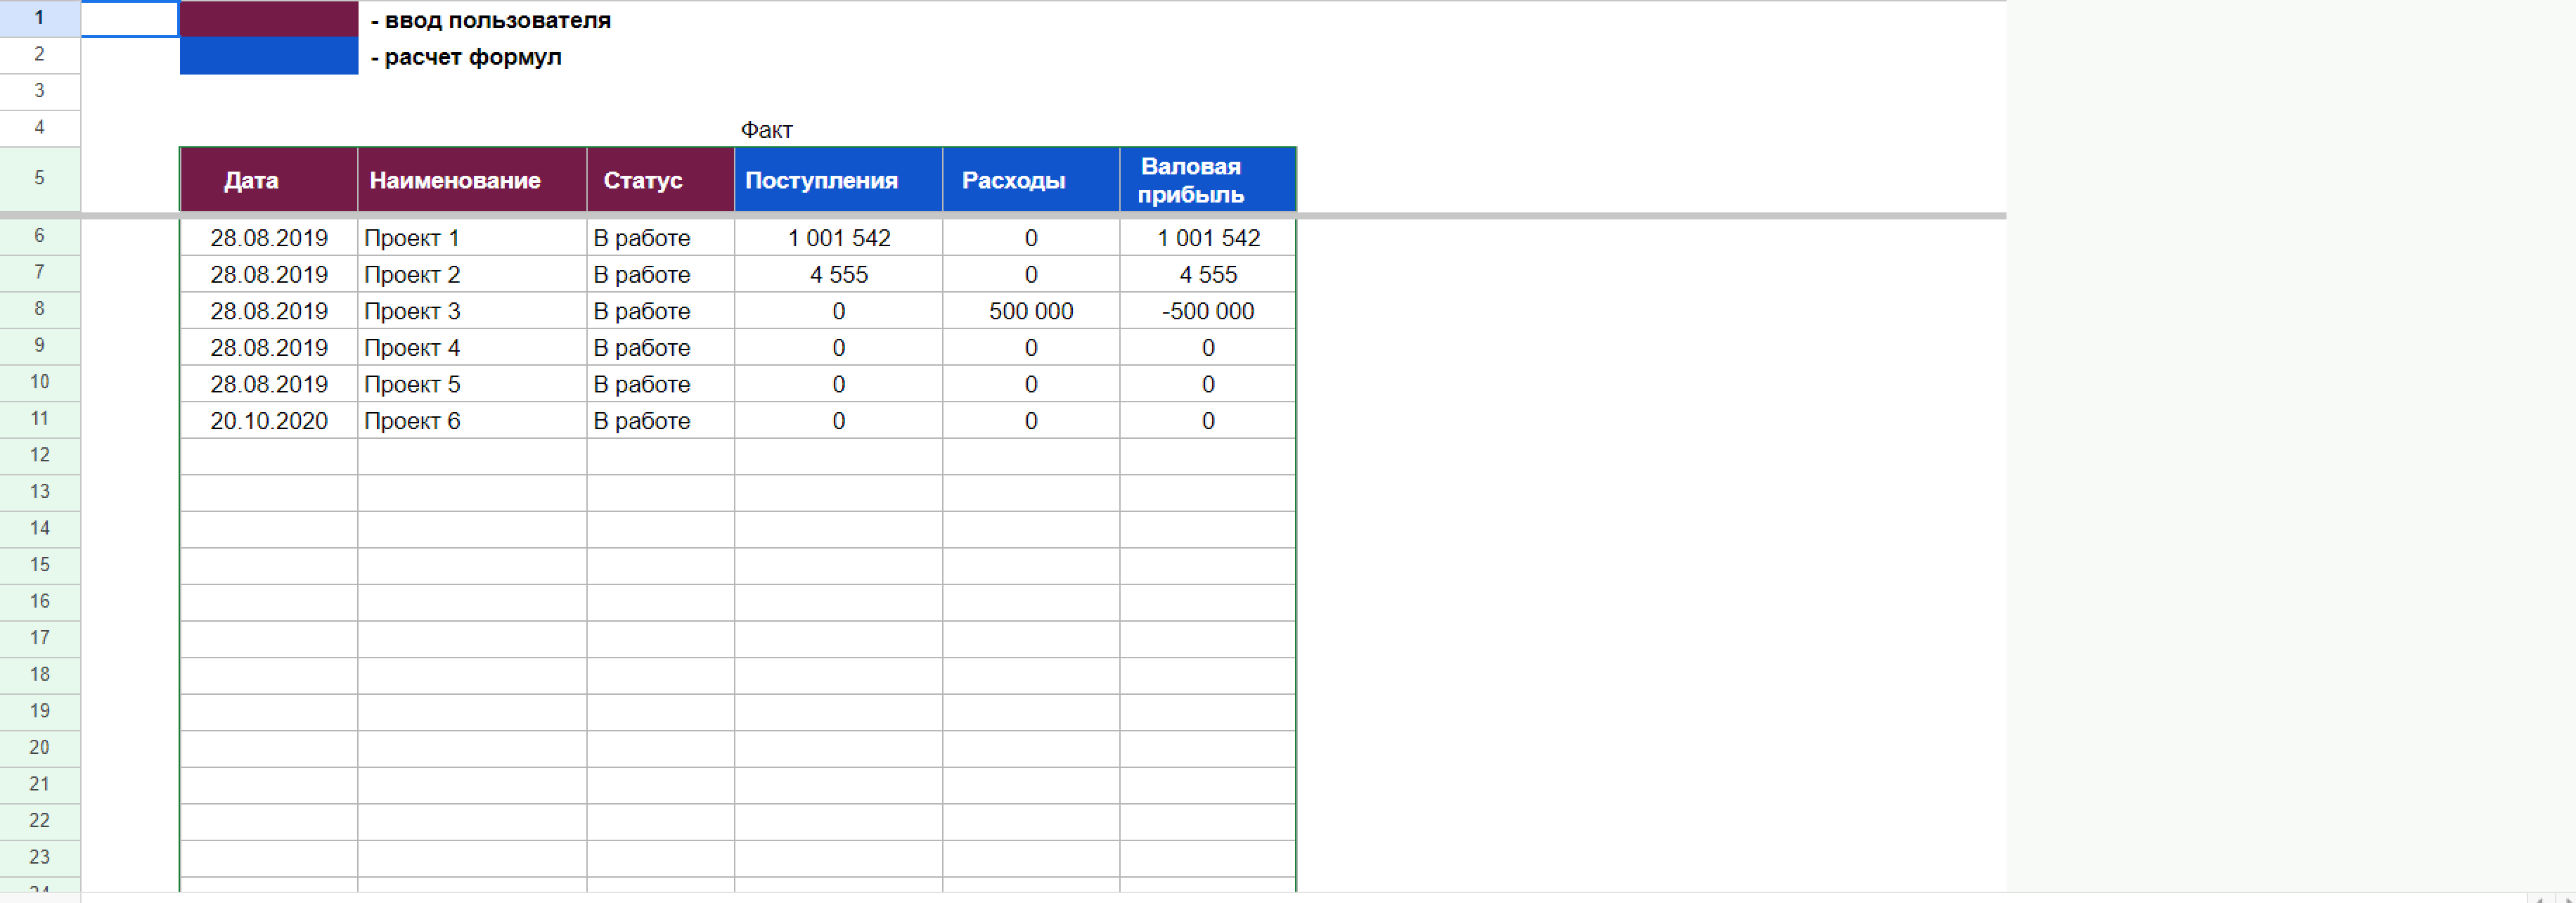Select the maroon user-input legend cell
Screen dimensions: 2576x903
(x=268, y=19)
